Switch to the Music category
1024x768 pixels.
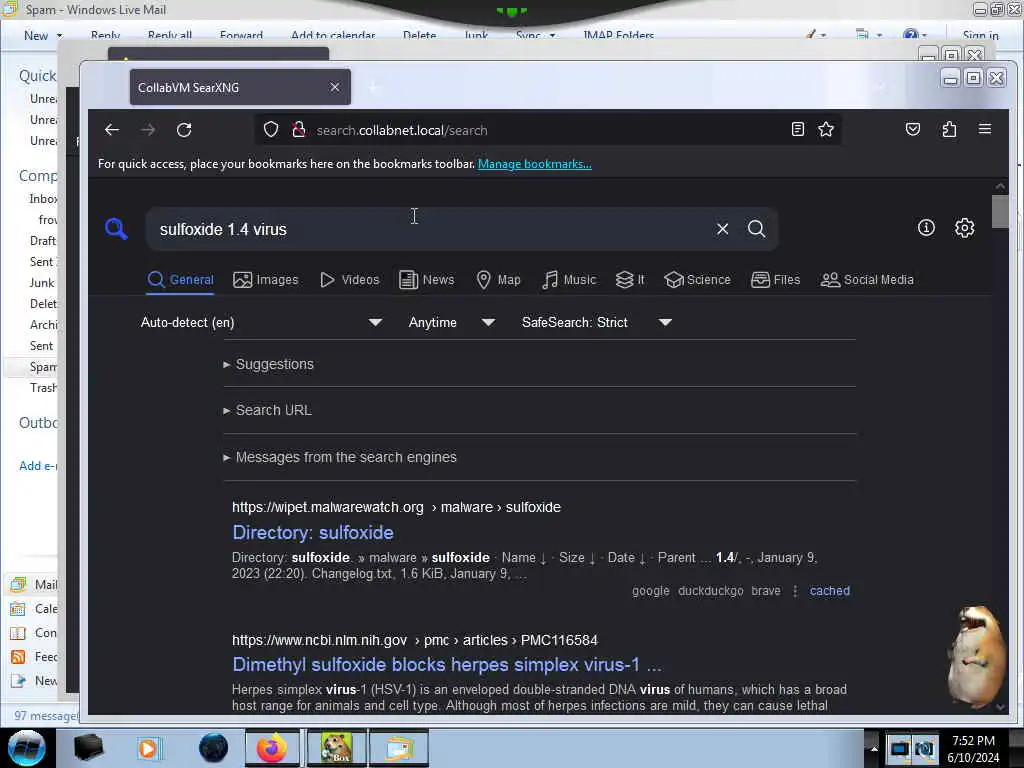(569, 280)
